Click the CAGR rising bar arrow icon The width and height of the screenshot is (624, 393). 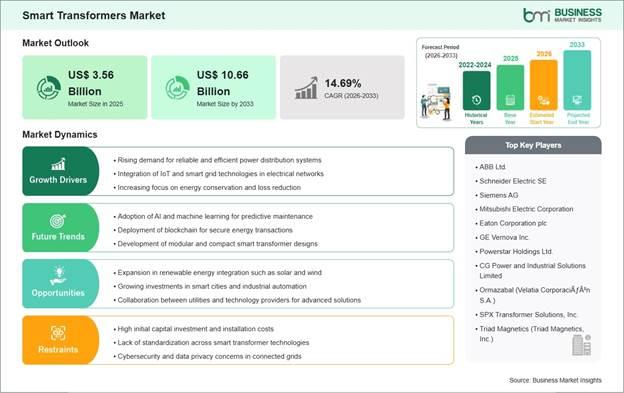click(x=306, y=88)
